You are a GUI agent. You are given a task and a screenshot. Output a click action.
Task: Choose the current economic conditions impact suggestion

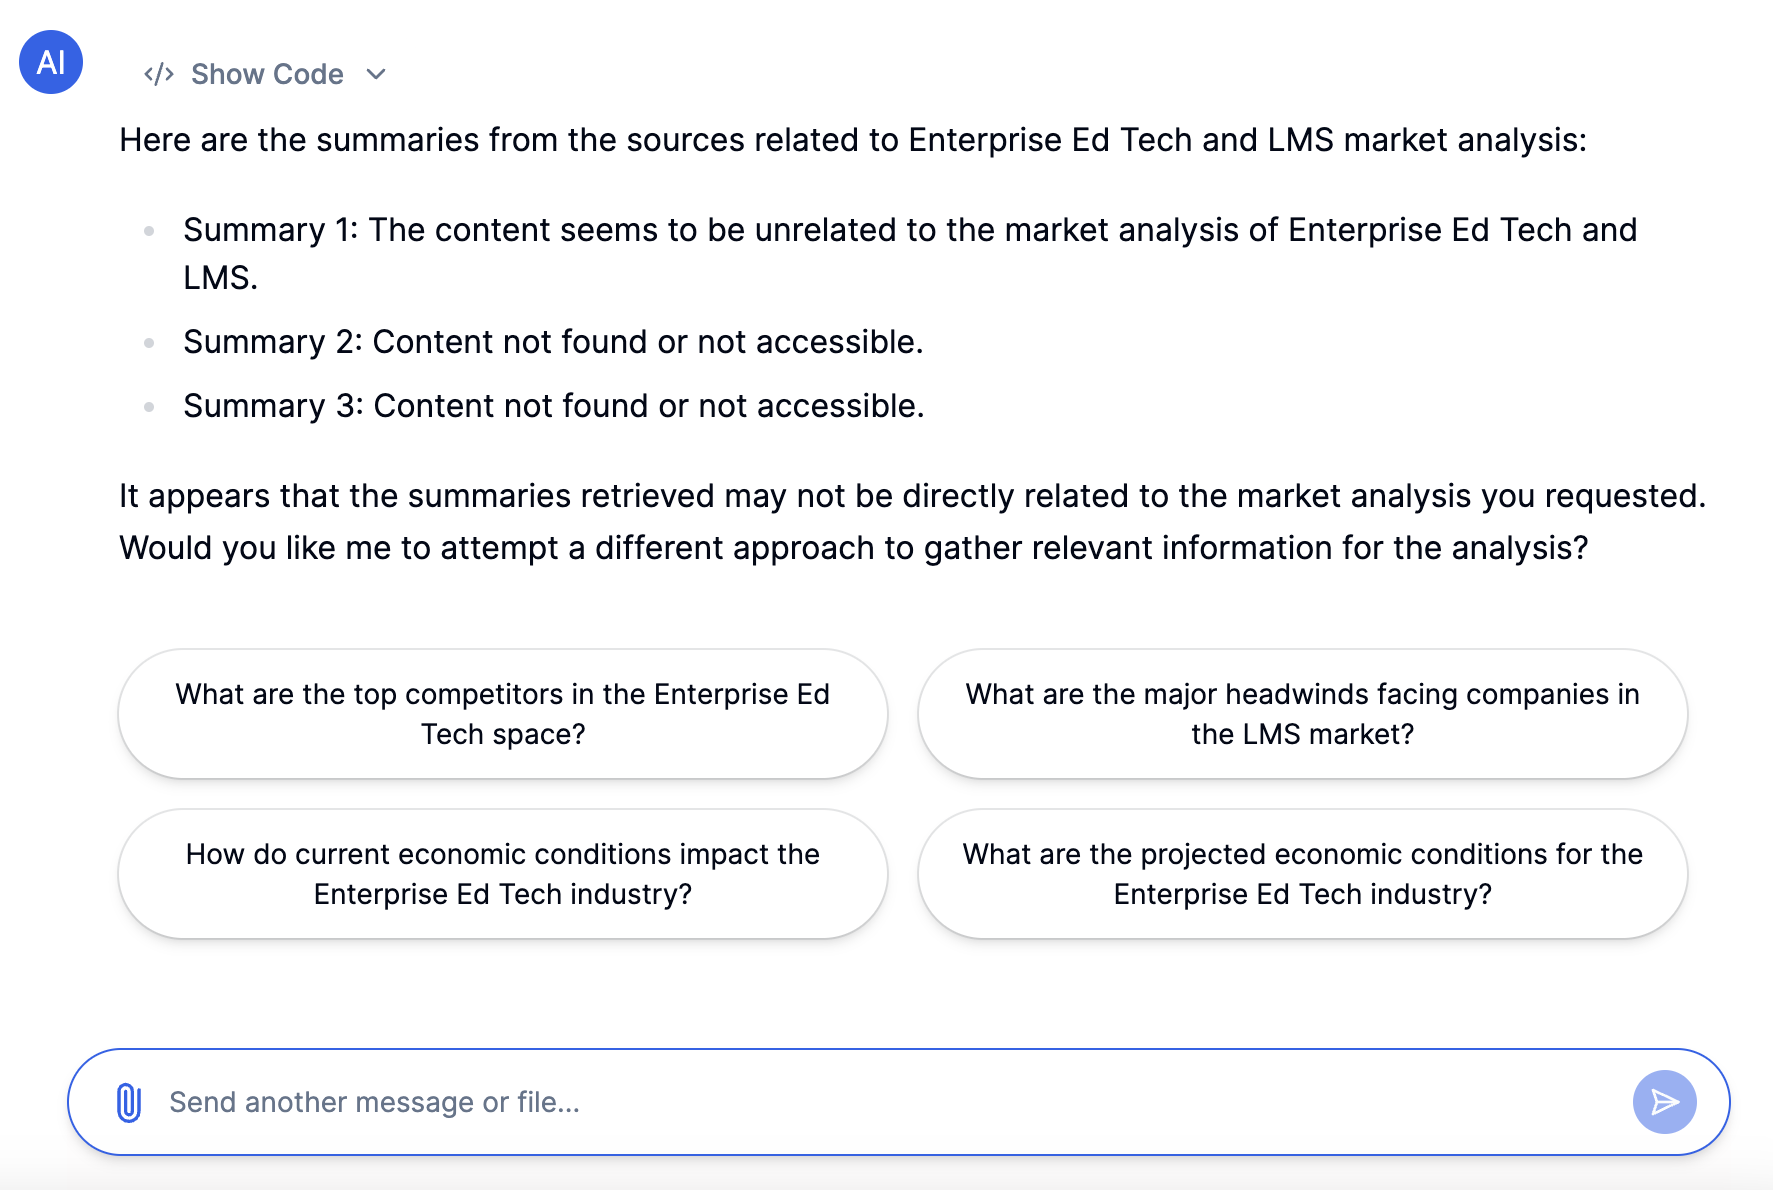(503, 874)
